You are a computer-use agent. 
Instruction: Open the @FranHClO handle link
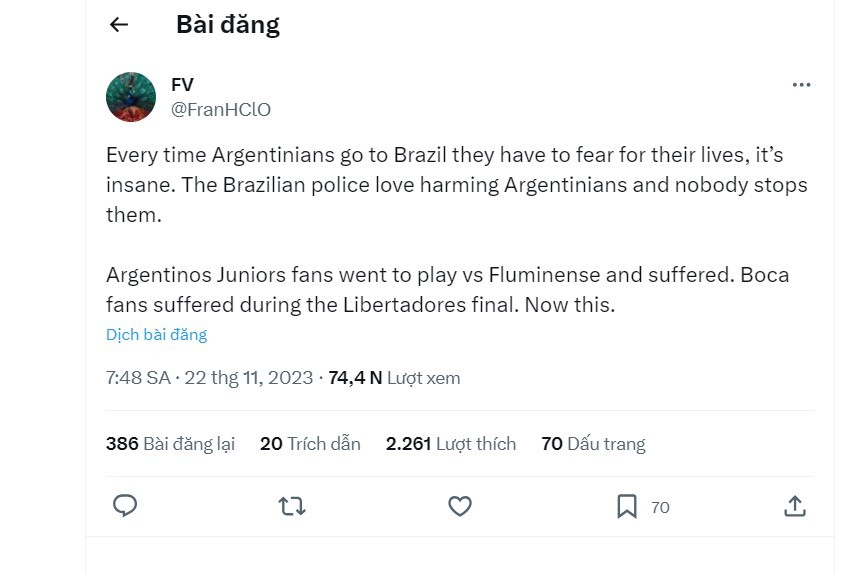[x=221, y=110]
